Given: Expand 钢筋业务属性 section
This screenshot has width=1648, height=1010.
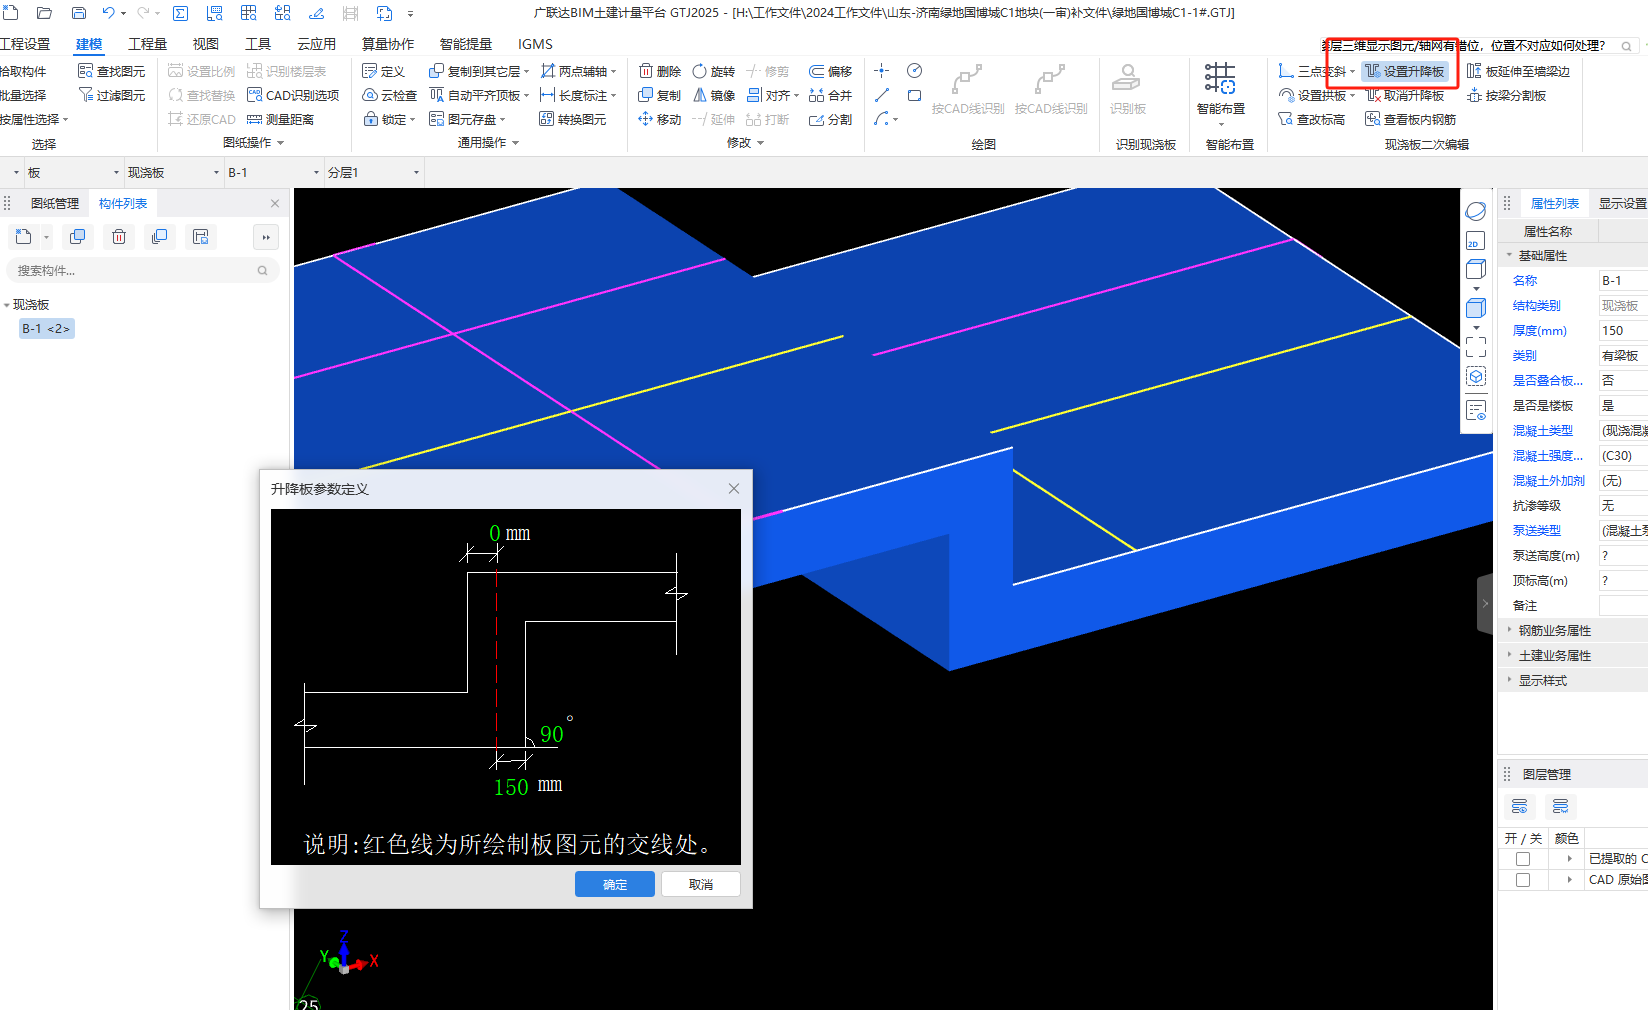Looking at the screenshot, I should click(1510, 630).
